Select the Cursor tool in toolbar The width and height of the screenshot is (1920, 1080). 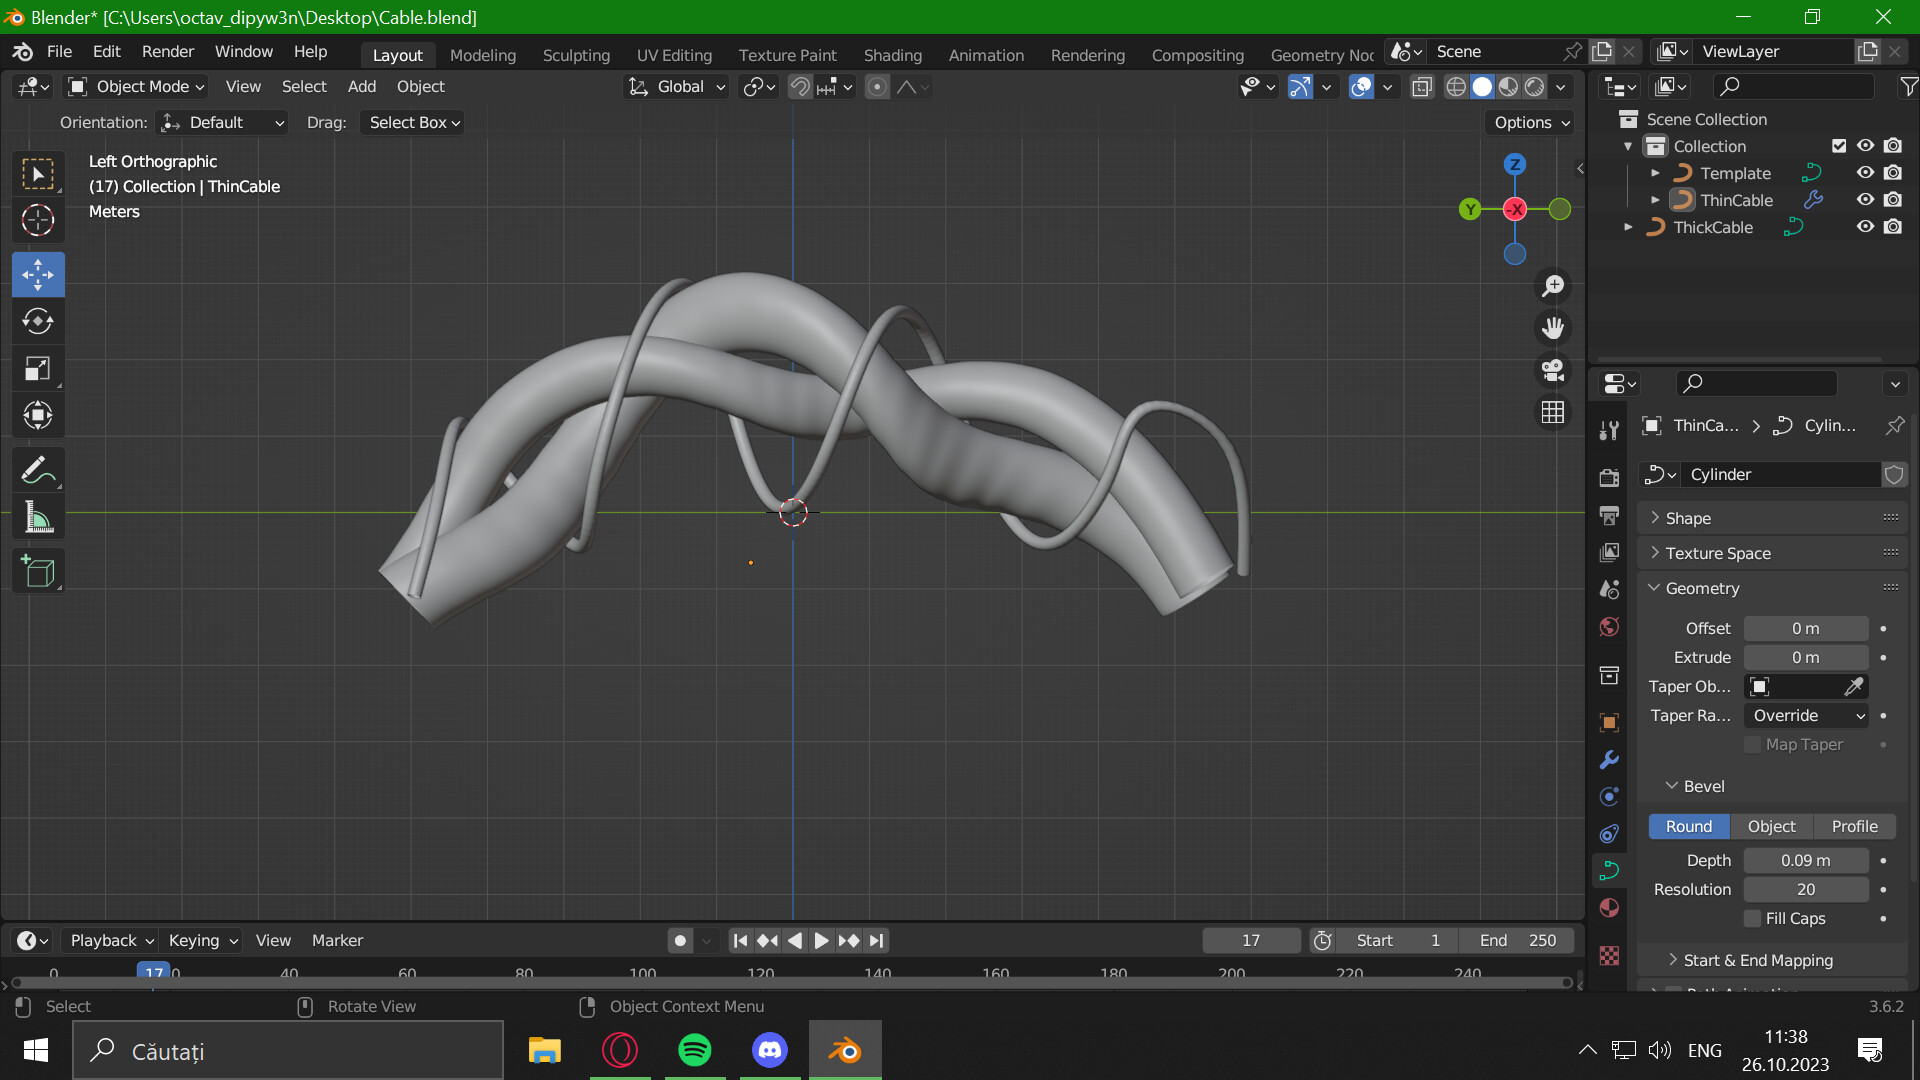(x=38, y=220)
